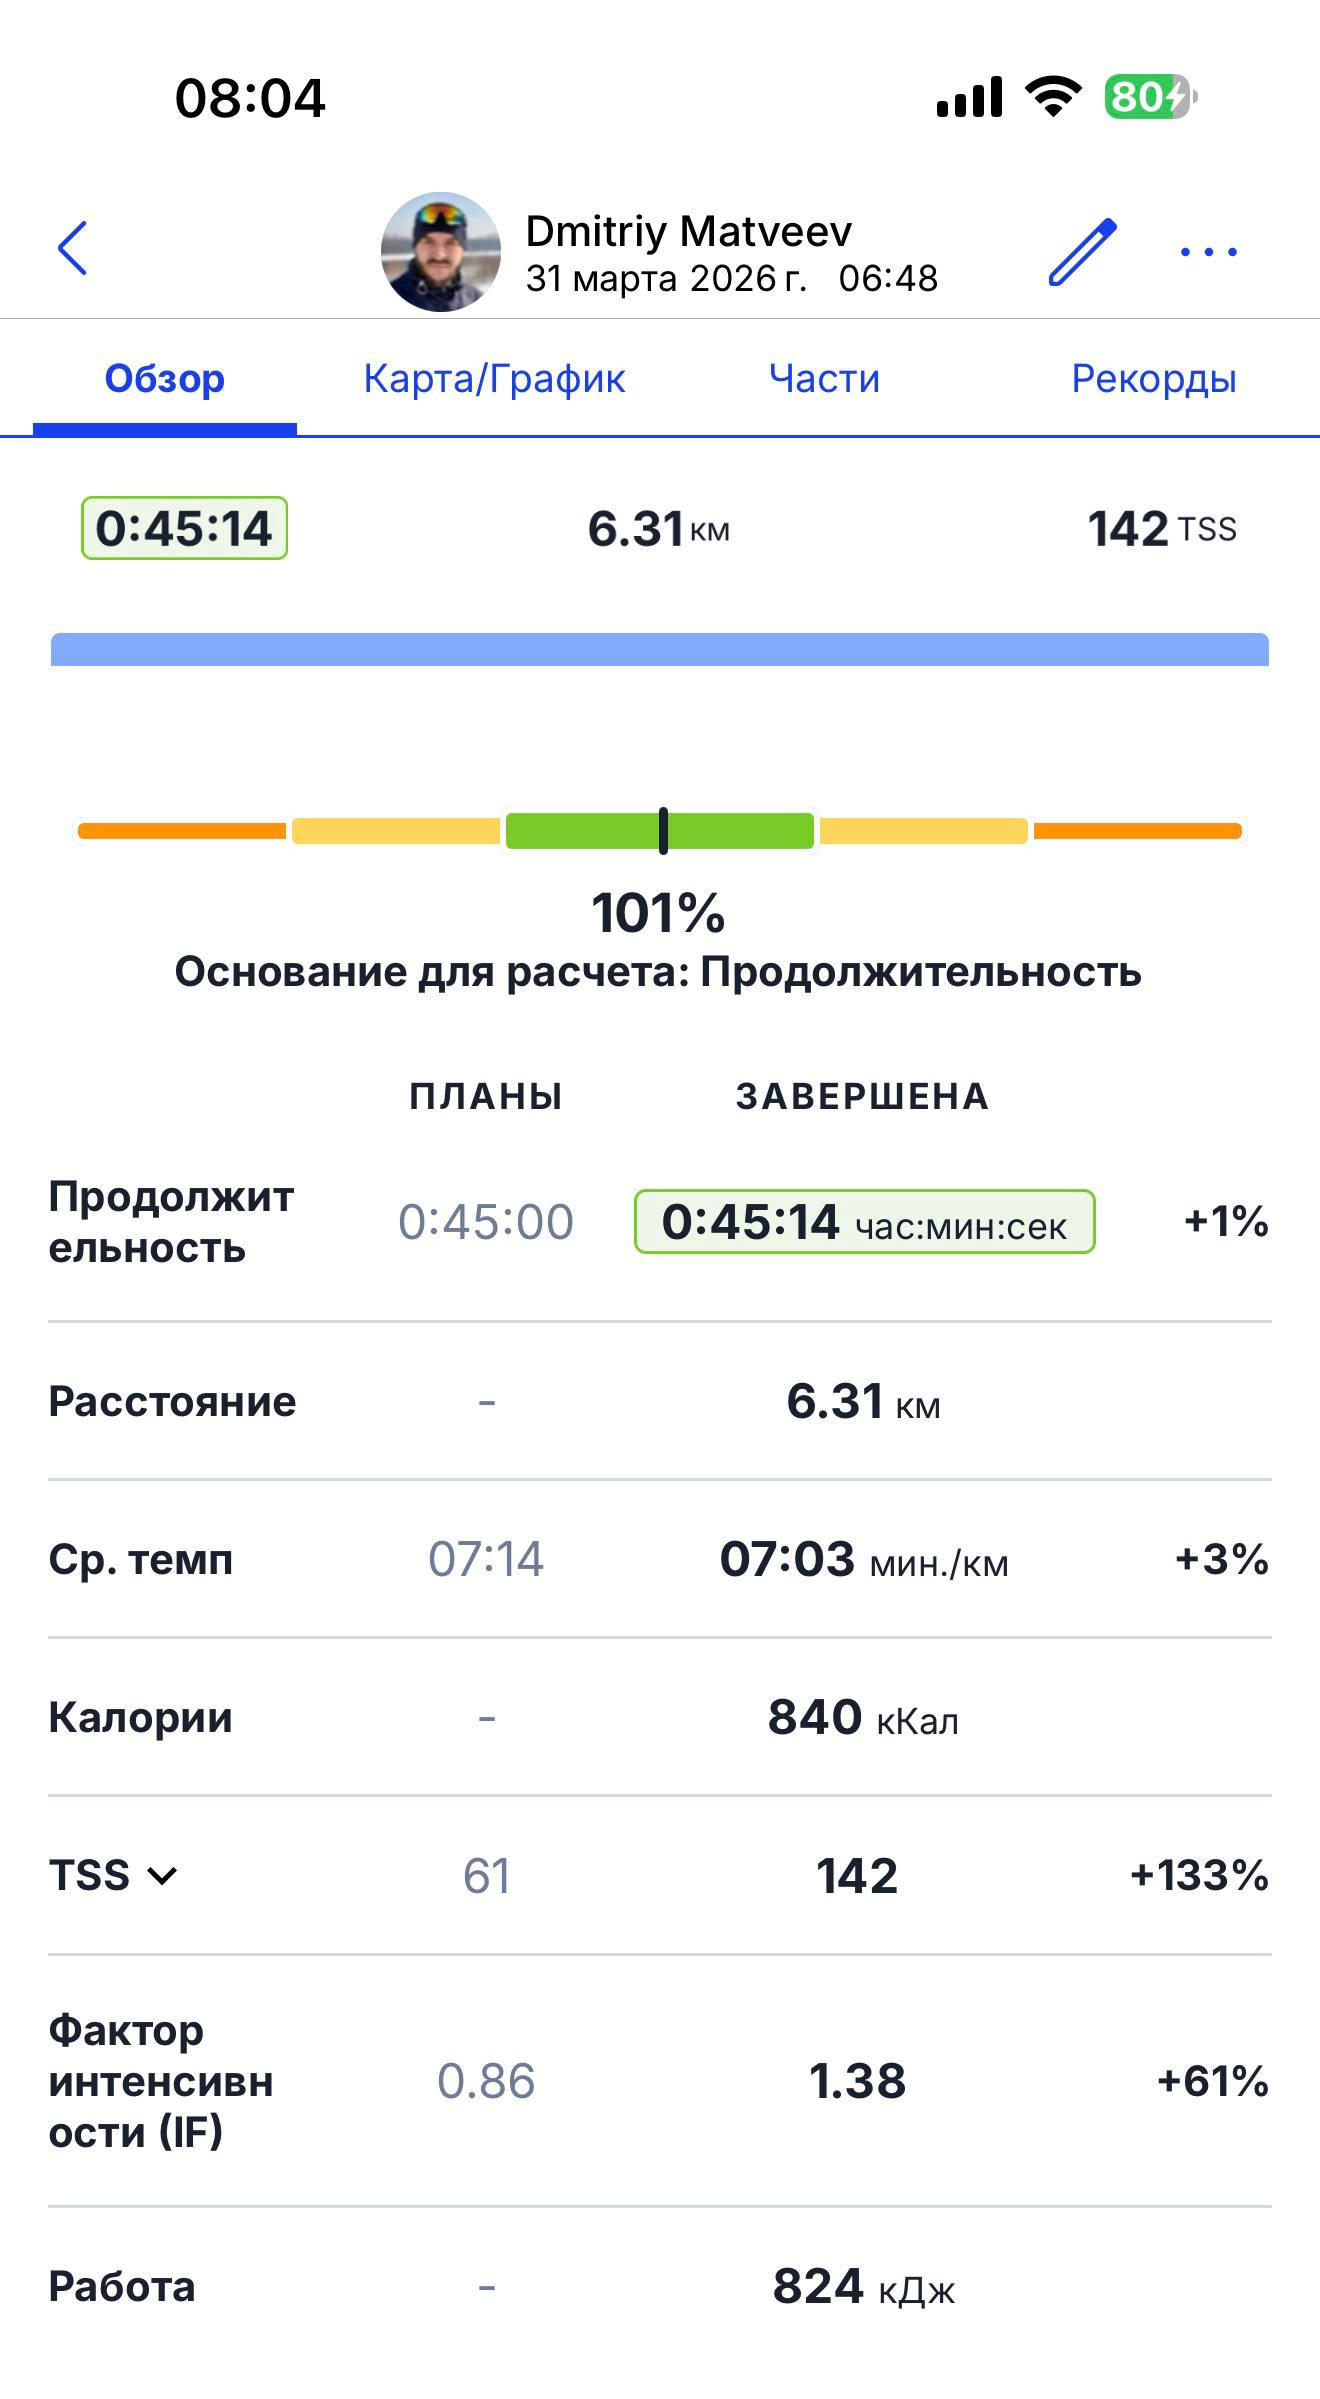1320x2399 pixels.
Task: Check the battery indicator in status bar
Action: [1150, 97]
